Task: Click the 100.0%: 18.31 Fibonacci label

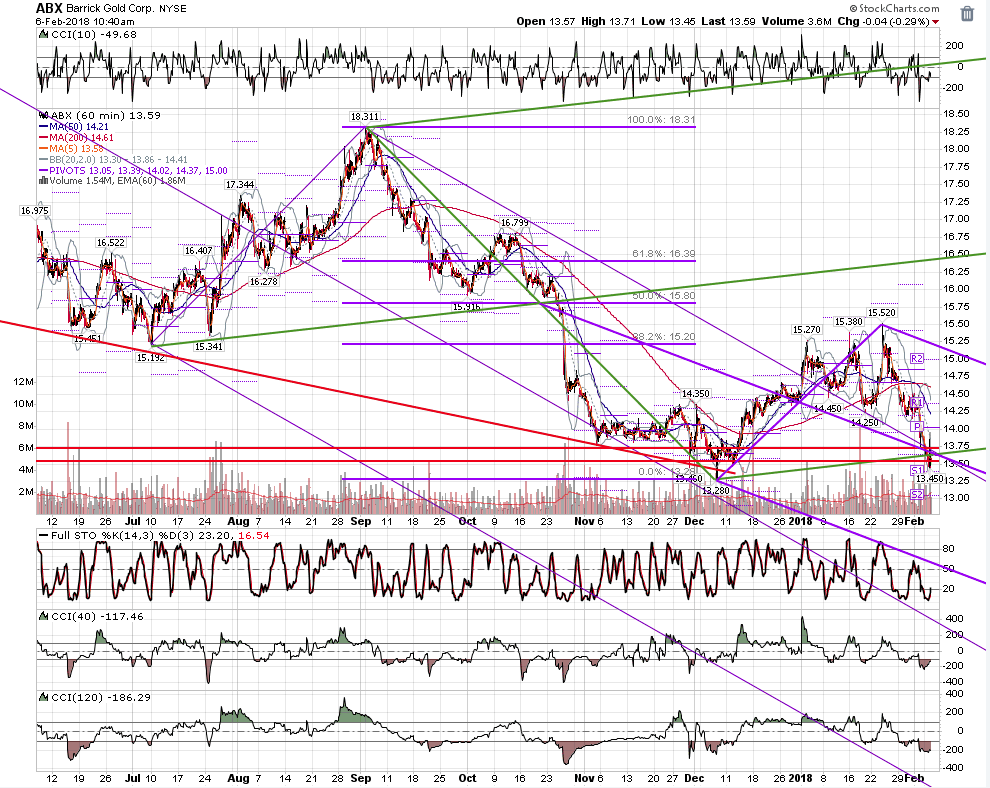Action: 661,120
